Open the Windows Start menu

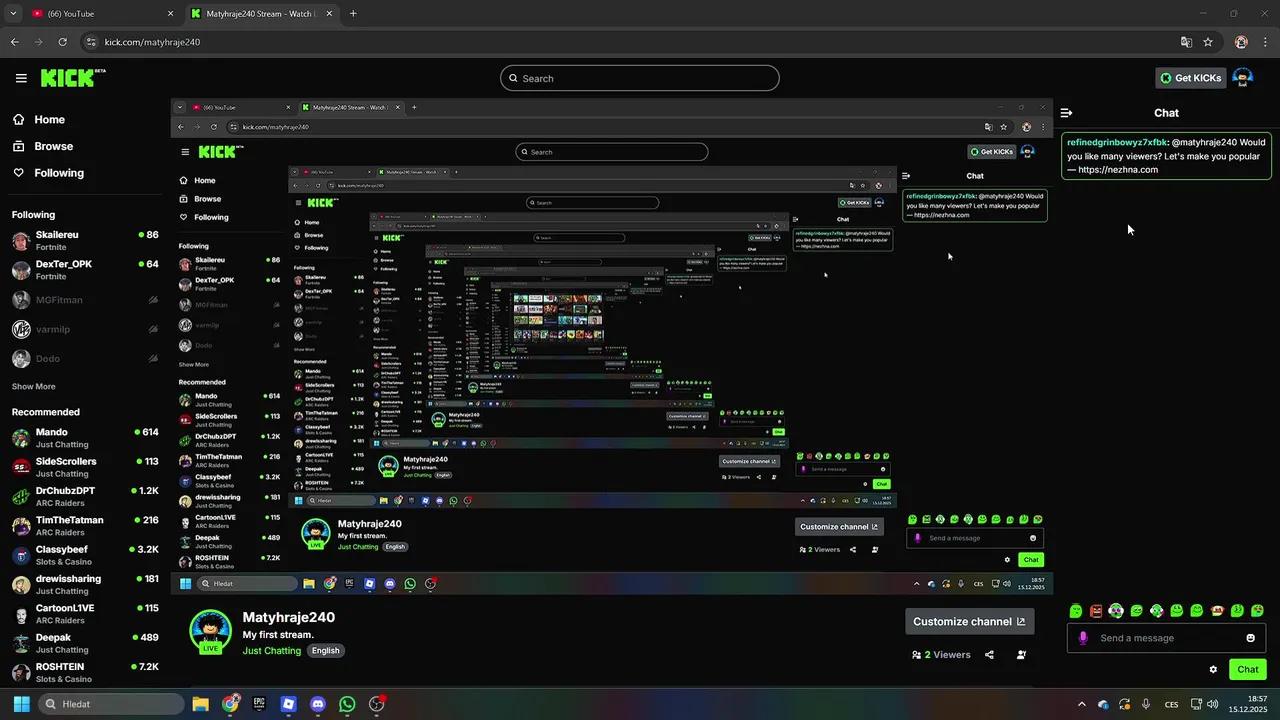click(x=21, y=704)
